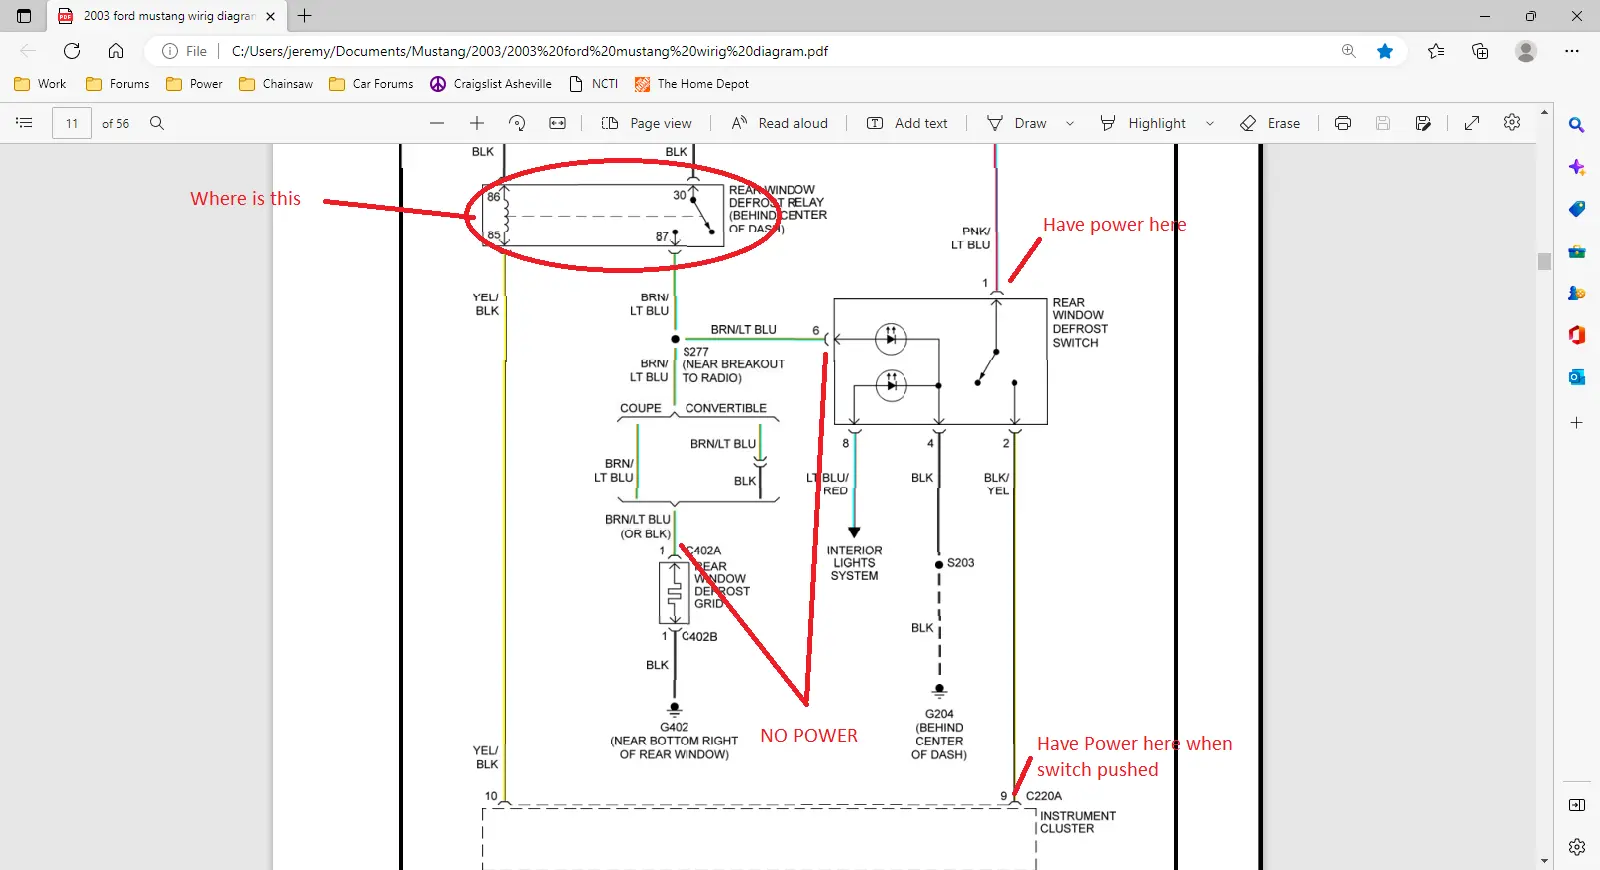1600x870 pixels.
Task: Switch to Page view
Action: click(x=646, y=123)
